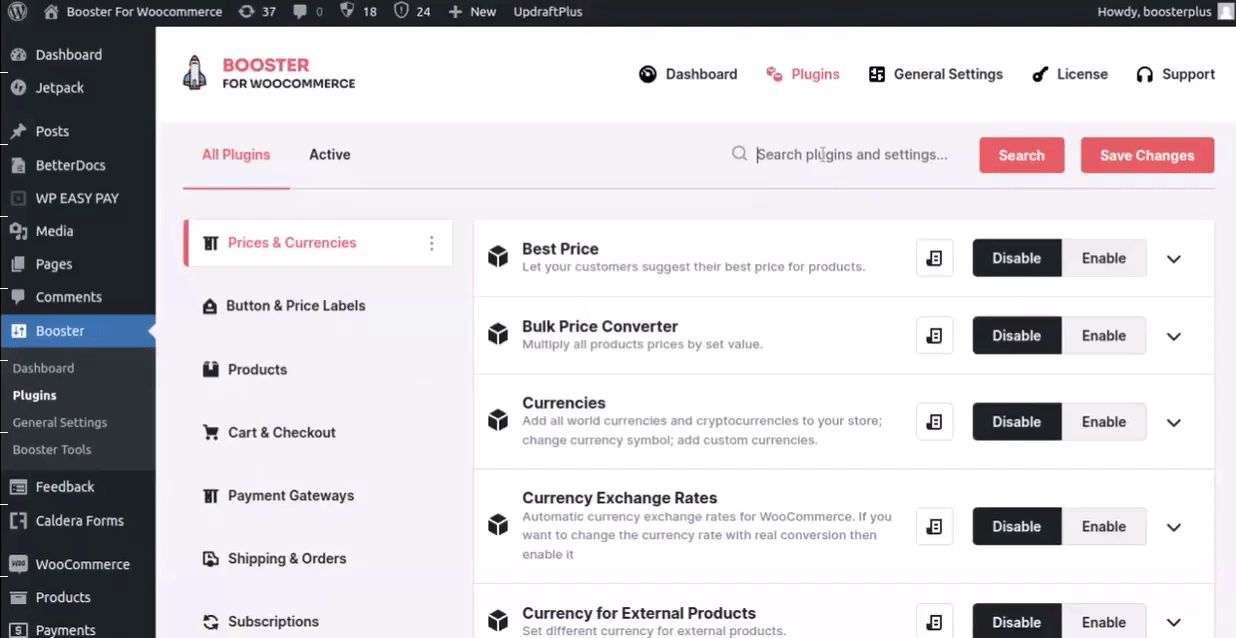The height and width of the screenshot is (638, 1236).
Task: Expand Currency for External Products chevron
Action: coord(1174,622)
